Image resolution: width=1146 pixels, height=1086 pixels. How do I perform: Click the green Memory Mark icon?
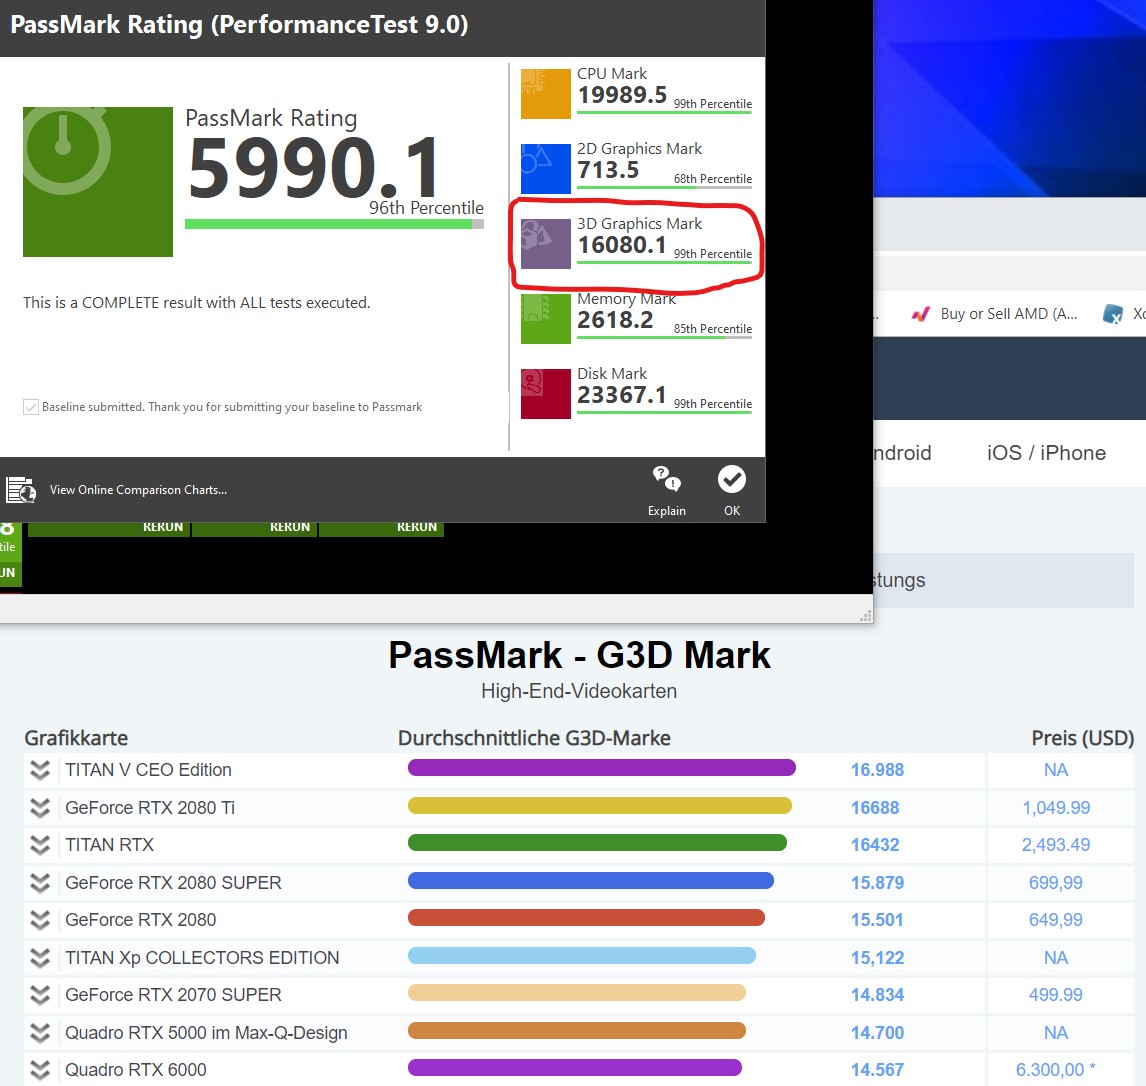click(545, 319)
